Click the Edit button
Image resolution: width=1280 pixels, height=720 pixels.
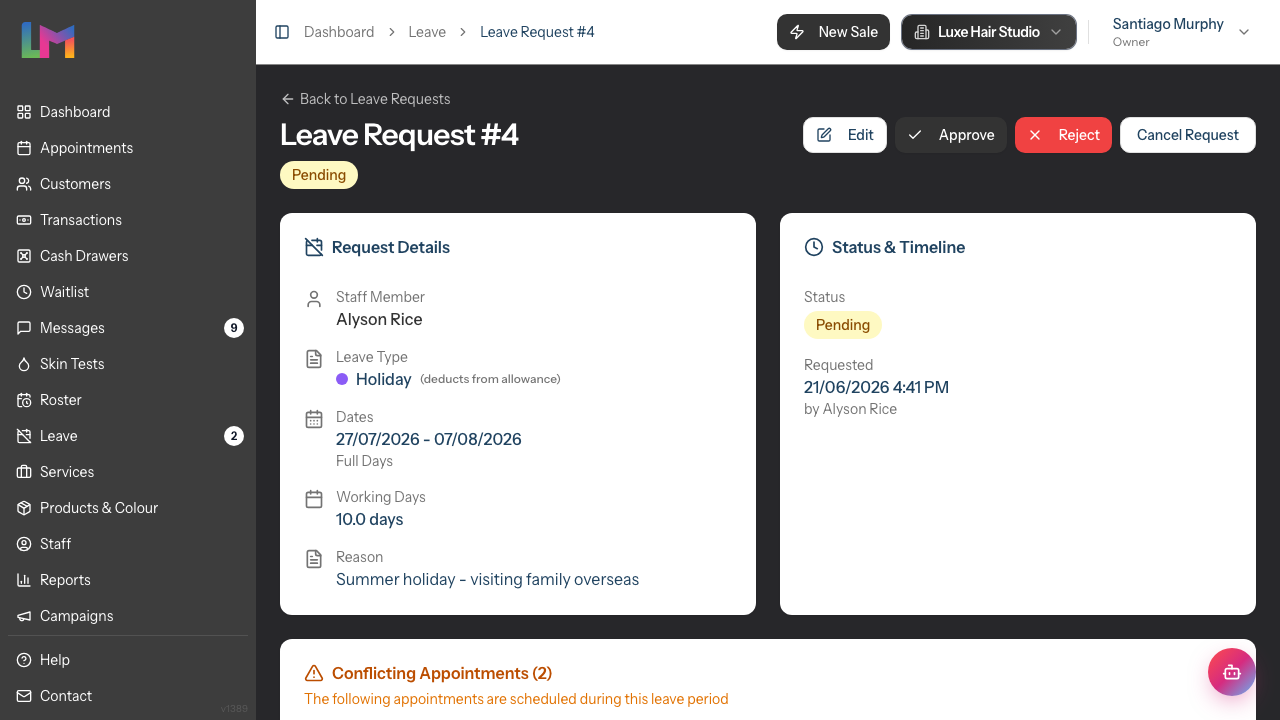coord(845,135)
